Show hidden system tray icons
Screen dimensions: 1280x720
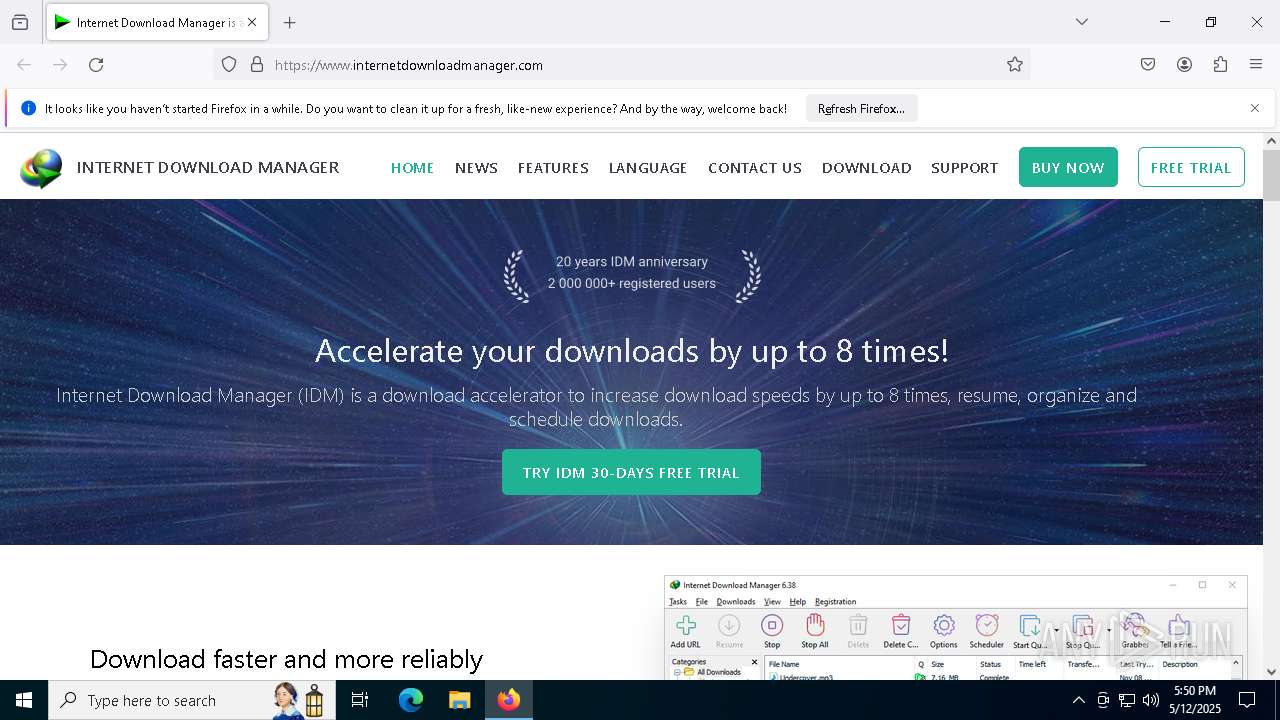1078,700
